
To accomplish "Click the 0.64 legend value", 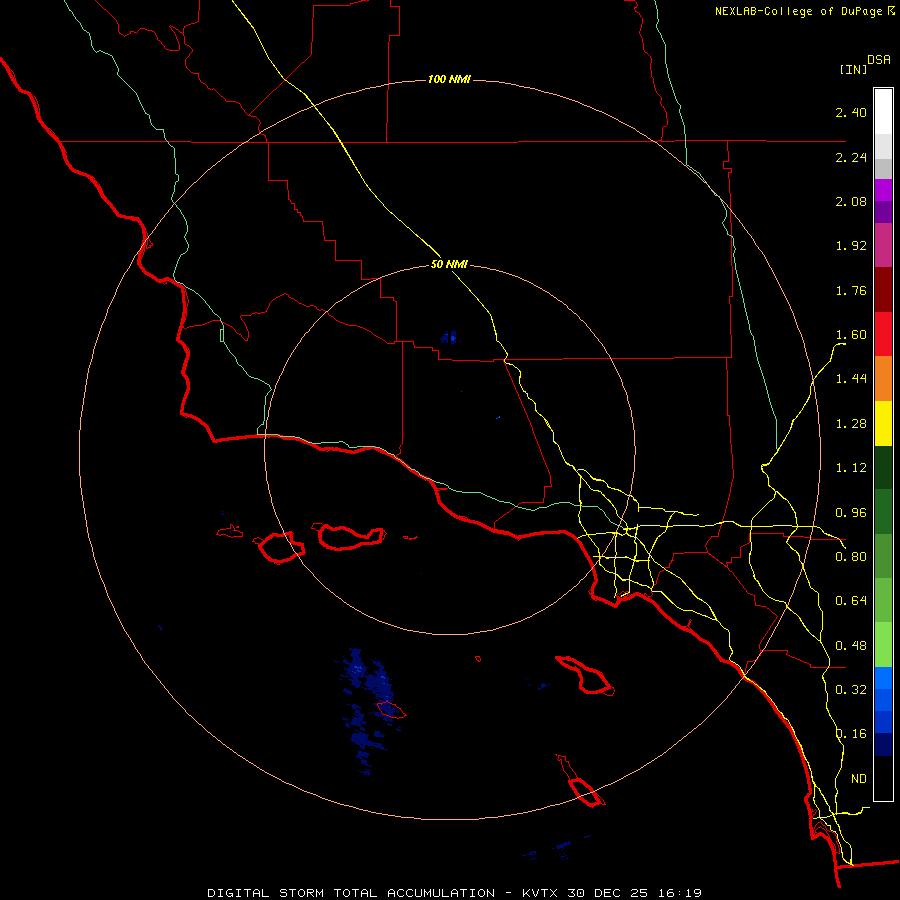I will [x=851, y=601].
